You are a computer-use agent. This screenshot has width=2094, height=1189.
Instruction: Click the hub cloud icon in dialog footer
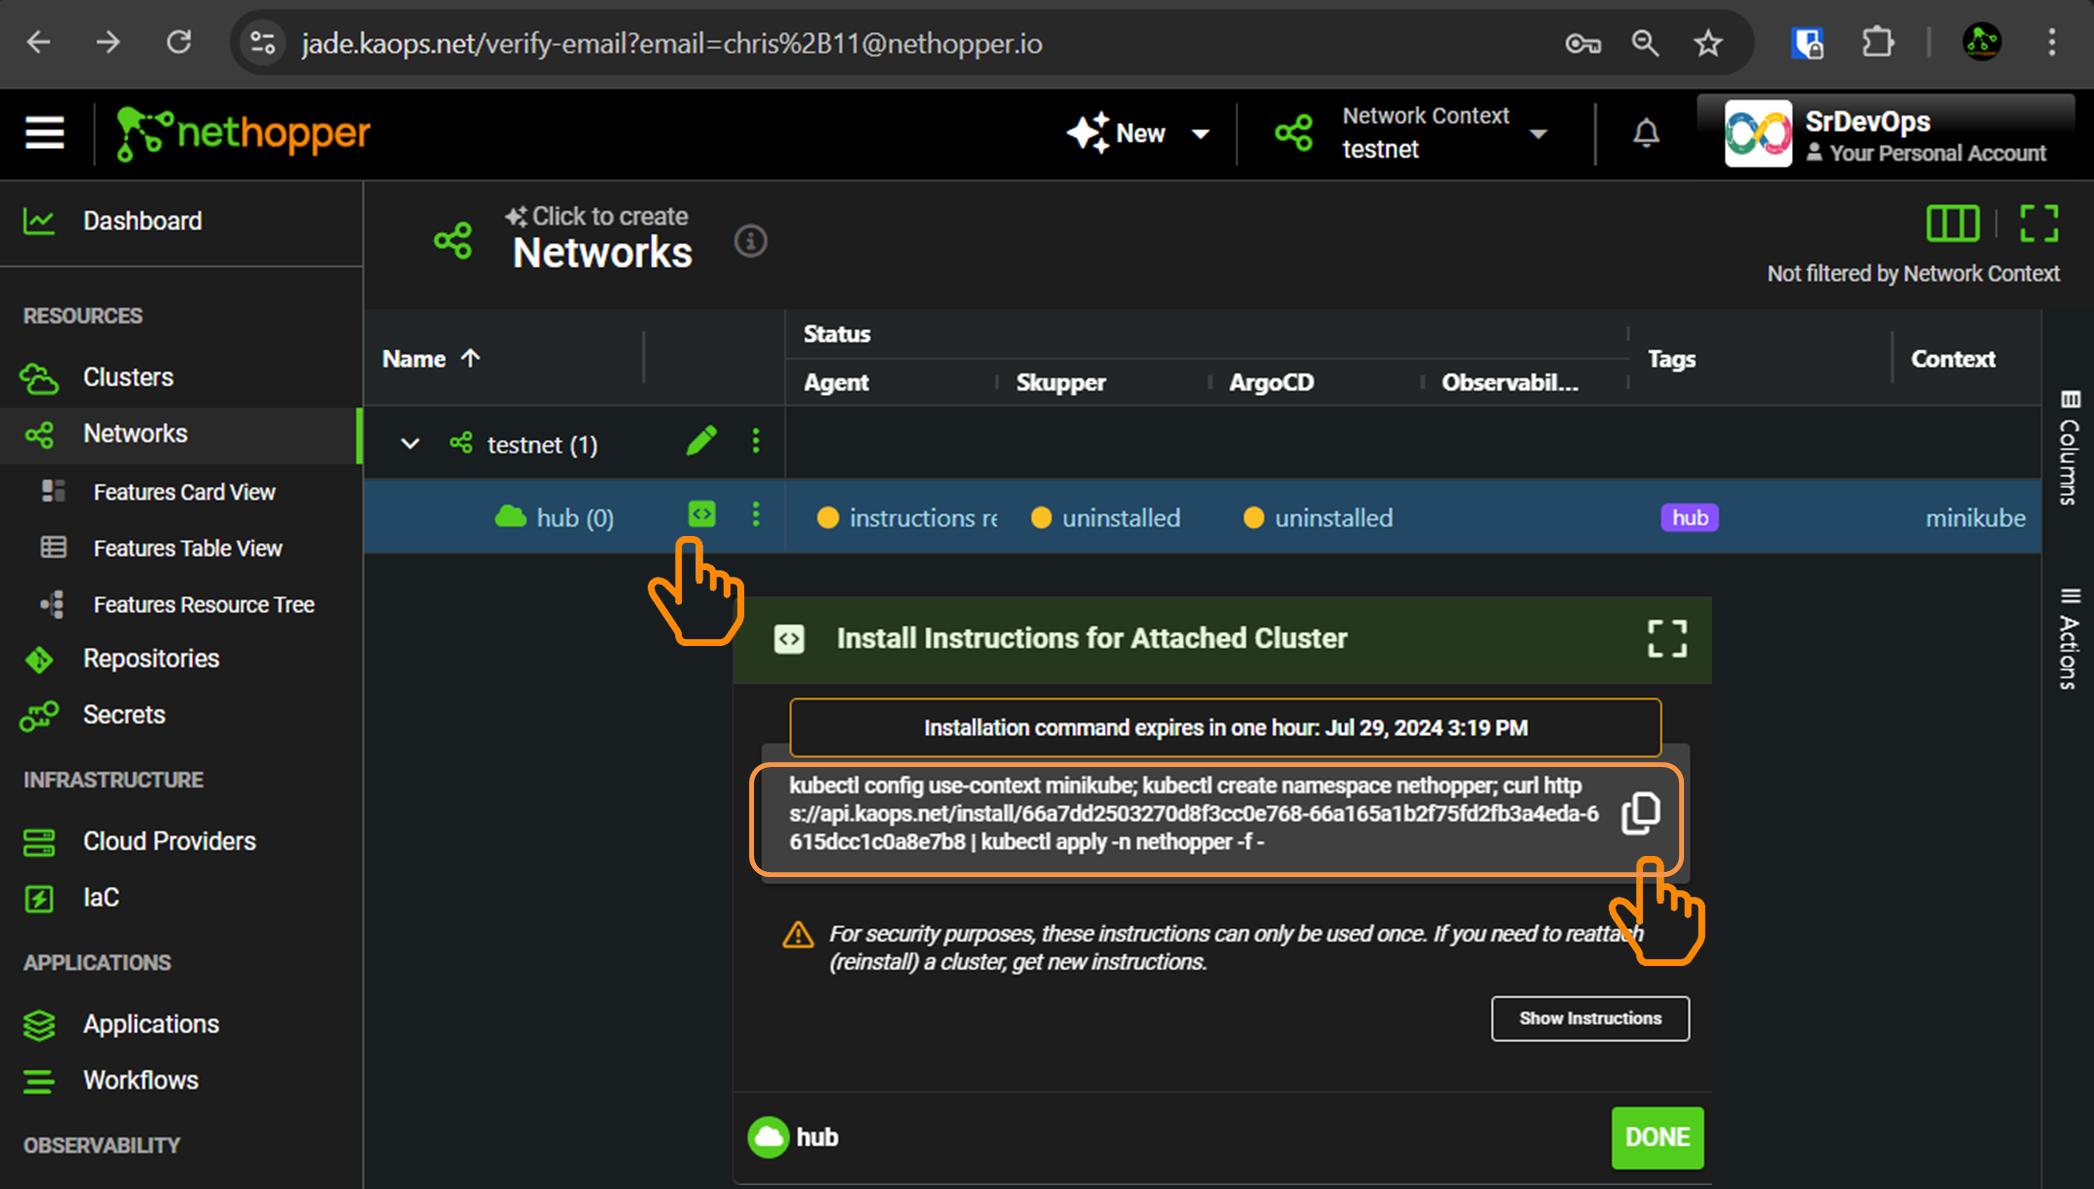(768, 1137)
